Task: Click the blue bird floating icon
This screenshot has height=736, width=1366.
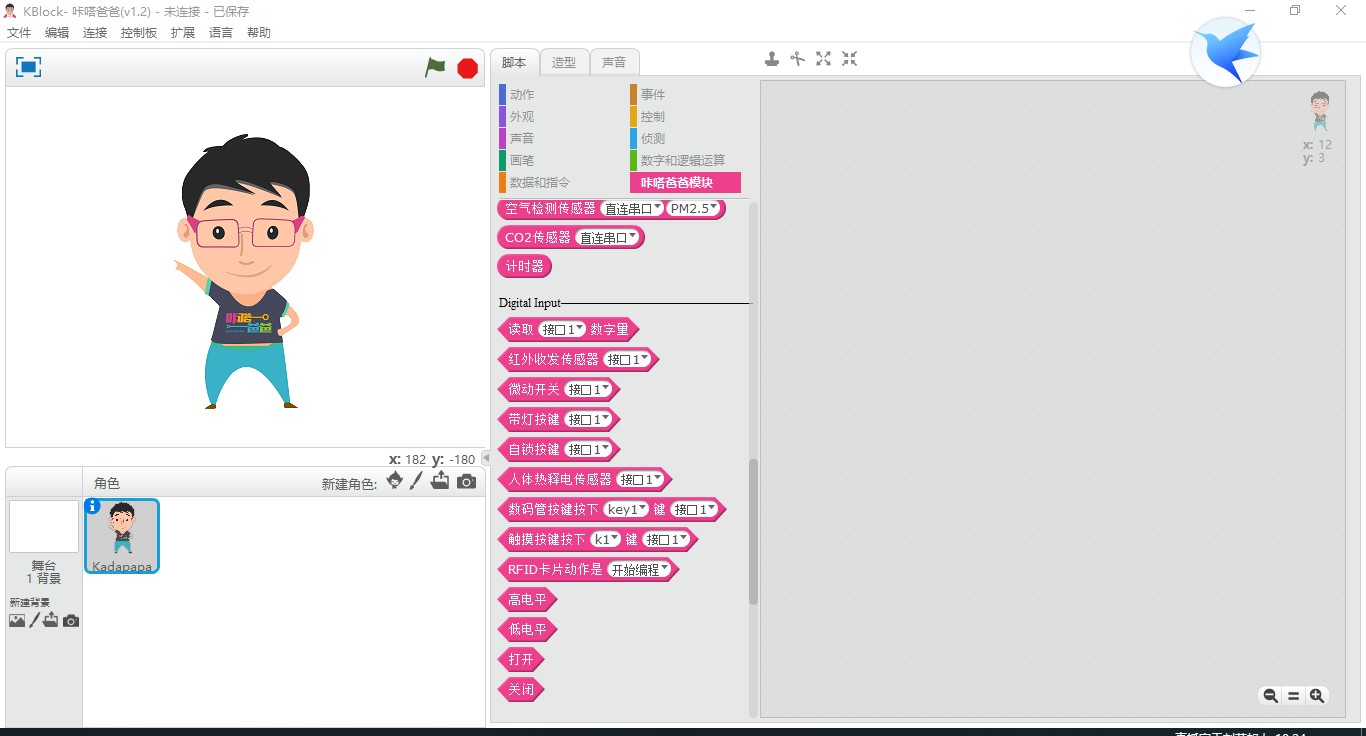Action: coord(1225,52)
